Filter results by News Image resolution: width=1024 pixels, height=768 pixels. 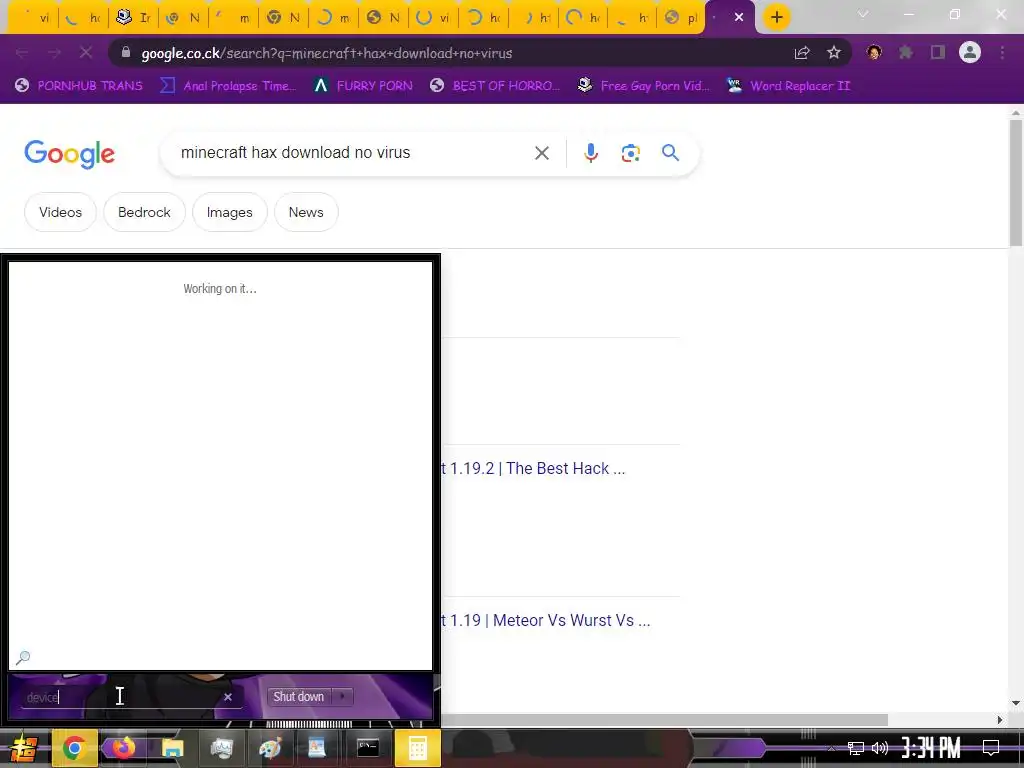pyautogui.click(x=306, y=212)
